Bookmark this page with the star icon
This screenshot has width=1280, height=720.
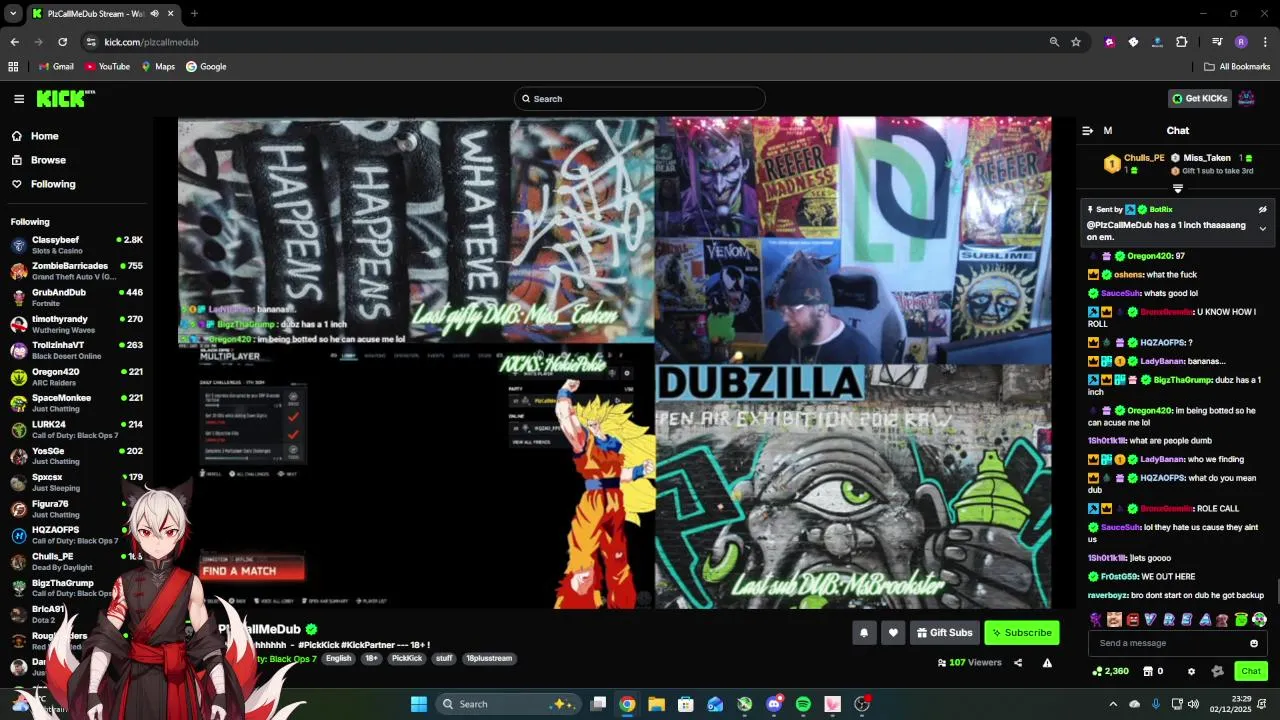tap(1076, 42)
